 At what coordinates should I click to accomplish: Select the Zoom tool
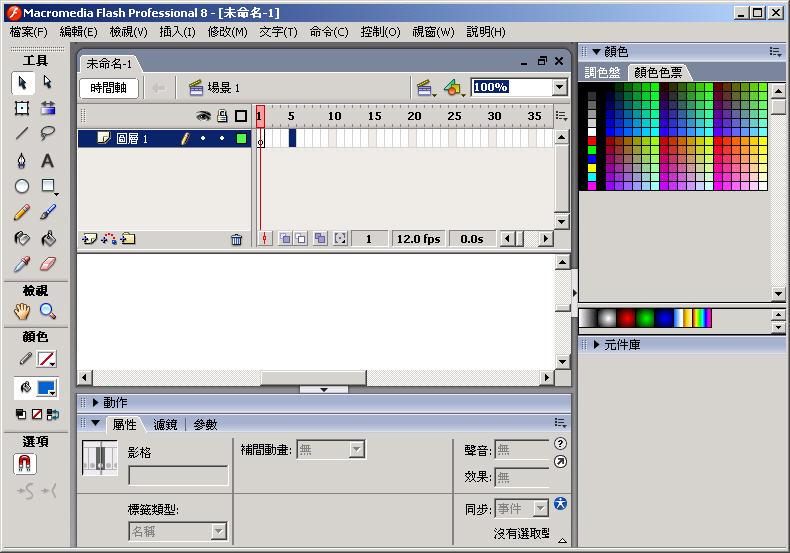click(47, 311)
